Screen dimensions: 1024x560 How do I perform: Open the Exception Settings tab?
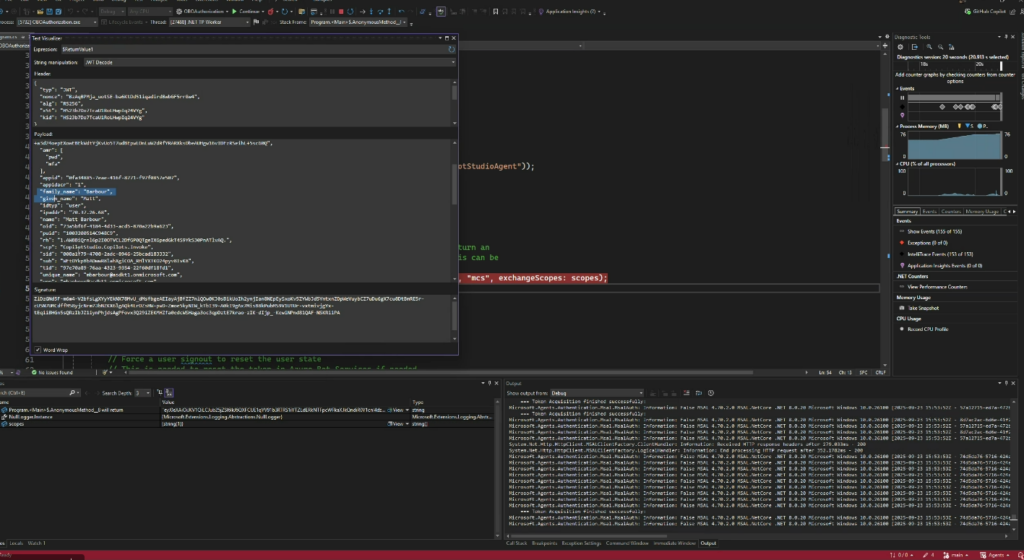pos(581,543)
